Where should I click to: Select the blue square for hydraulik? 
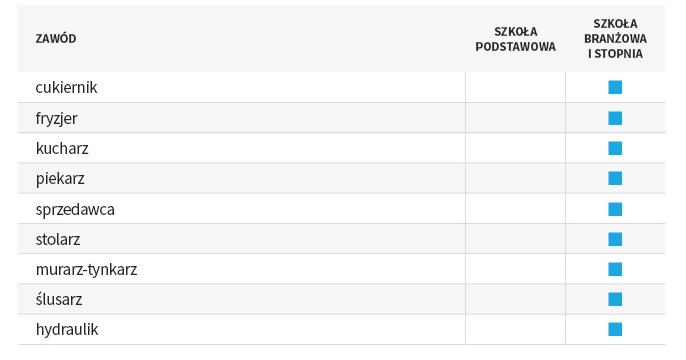(615, 329)
